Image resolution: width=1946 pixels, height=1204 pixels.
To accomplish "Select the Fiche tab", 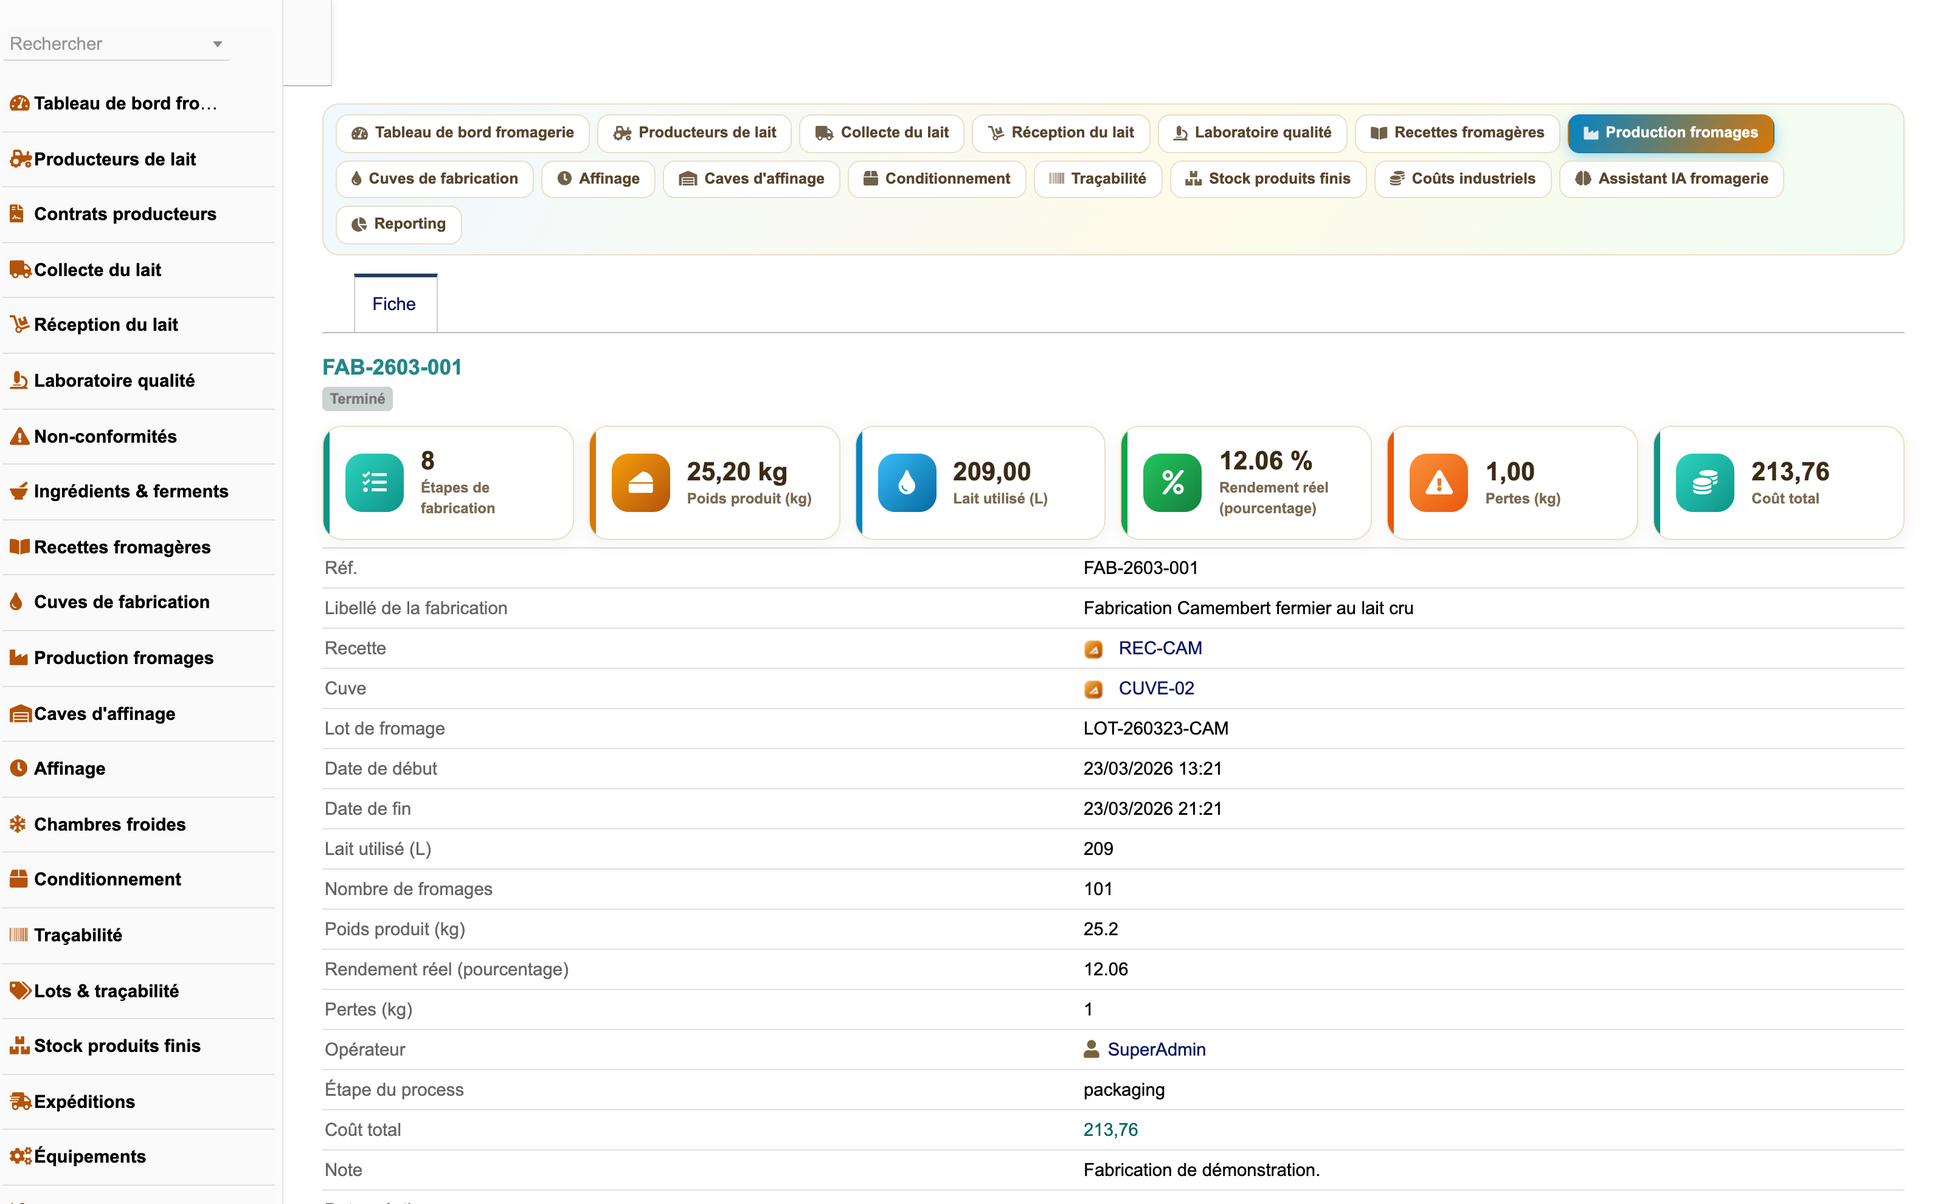I will (394, 304).
